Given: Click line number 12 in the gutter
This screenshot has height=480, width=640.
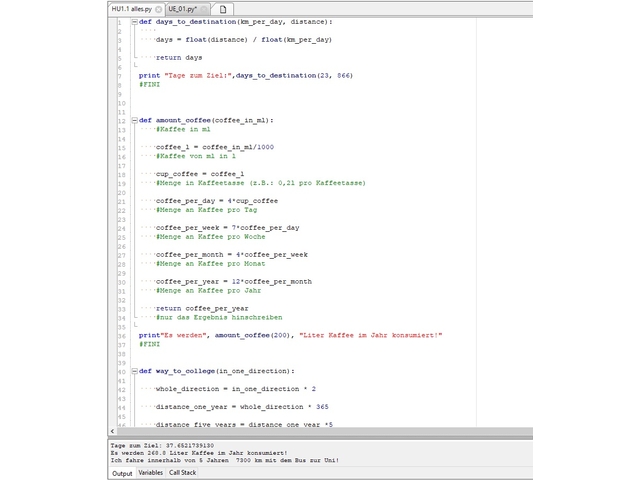Looking at the screenshot, I should [x=122, y=121].
